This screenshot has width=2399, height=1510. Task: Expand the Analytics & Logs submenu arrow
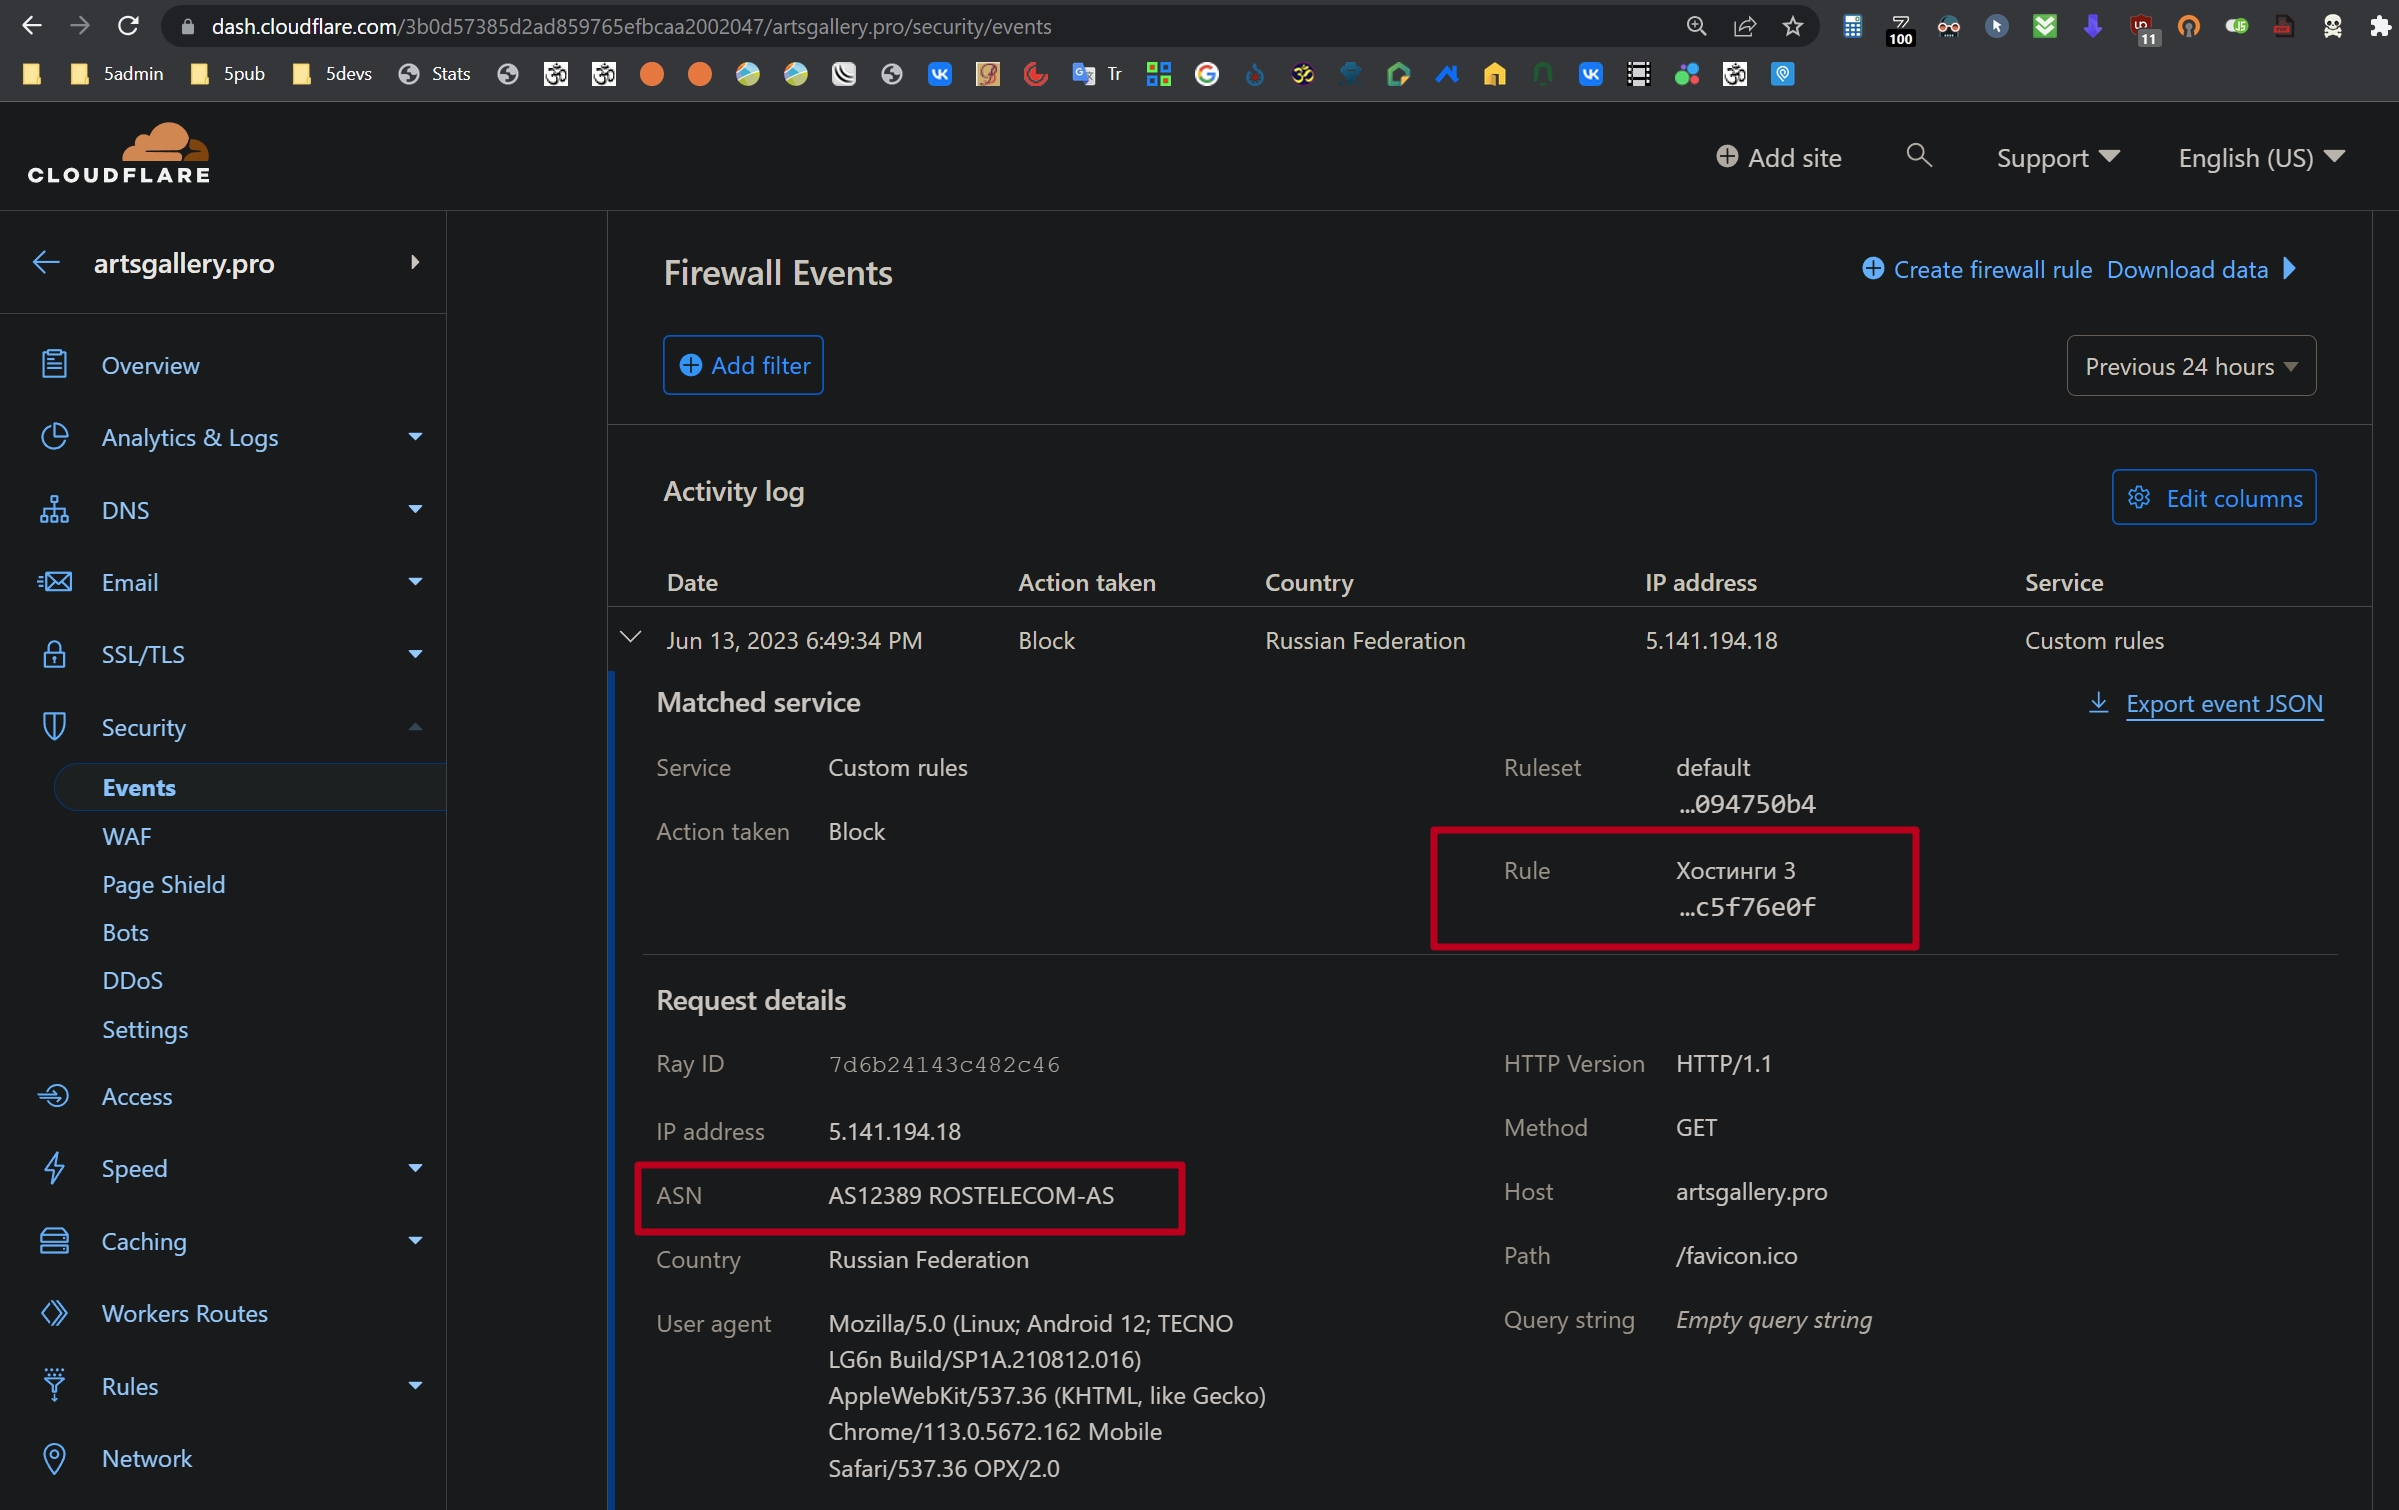[x=415, y=437]
